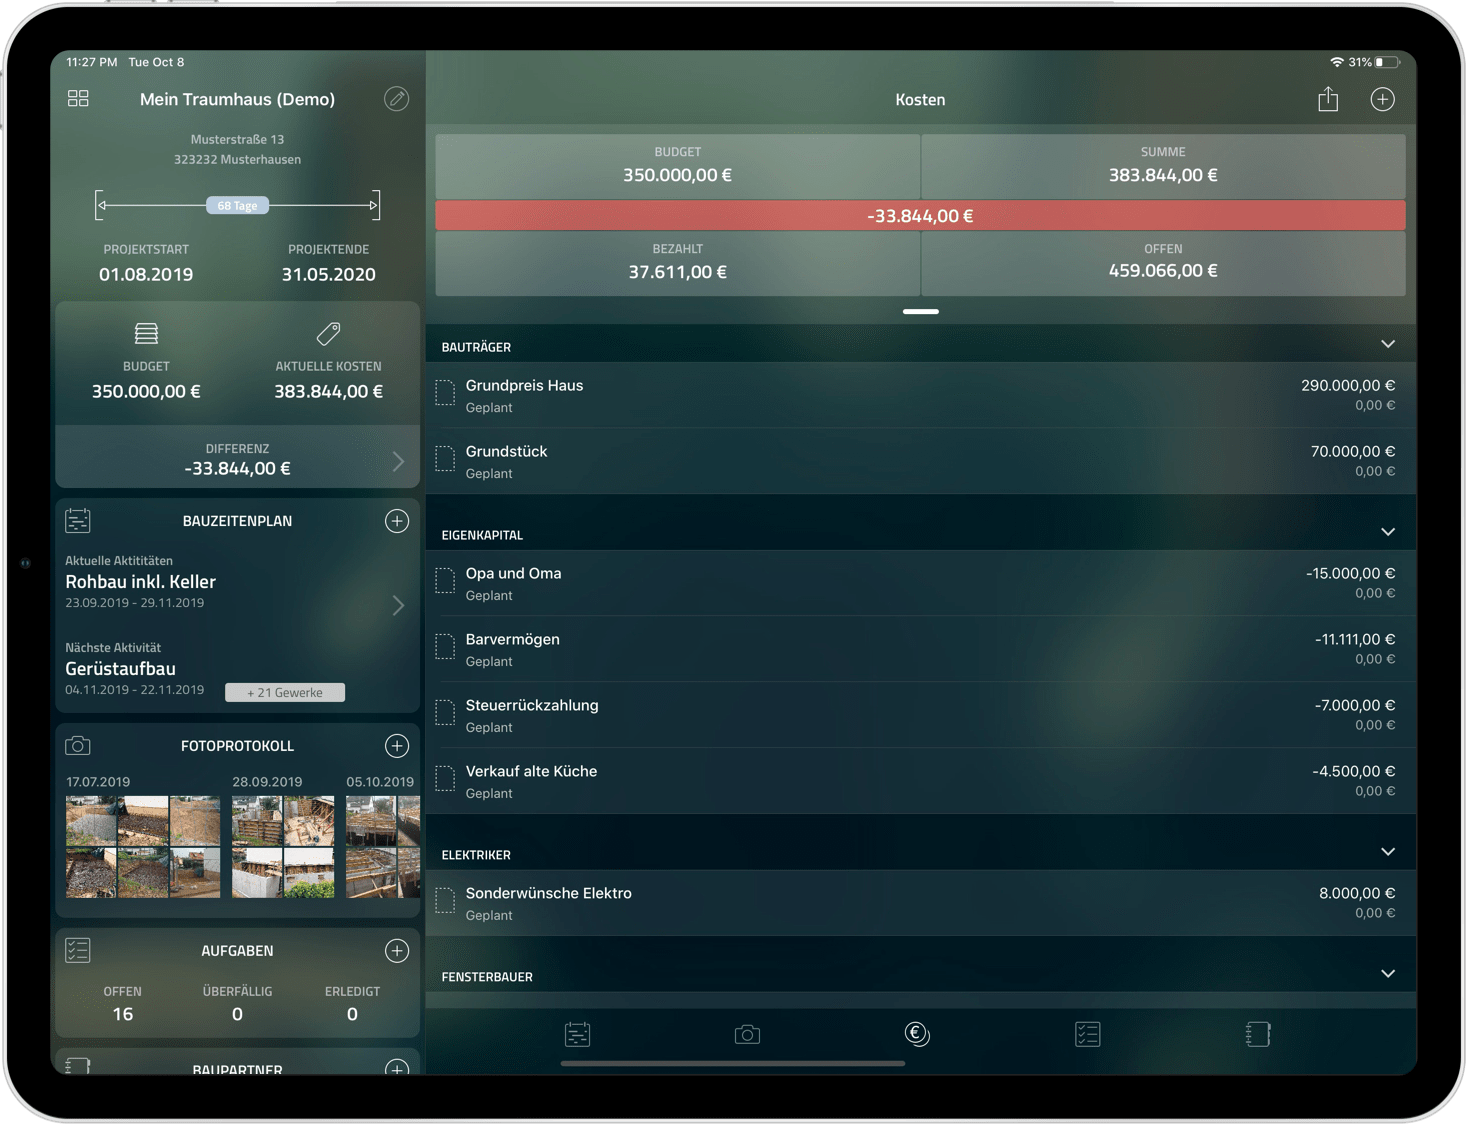Open the Aufgaben checklist icon
Viewport: 1466px width, 1124px height.
click(x=78, y=950)
